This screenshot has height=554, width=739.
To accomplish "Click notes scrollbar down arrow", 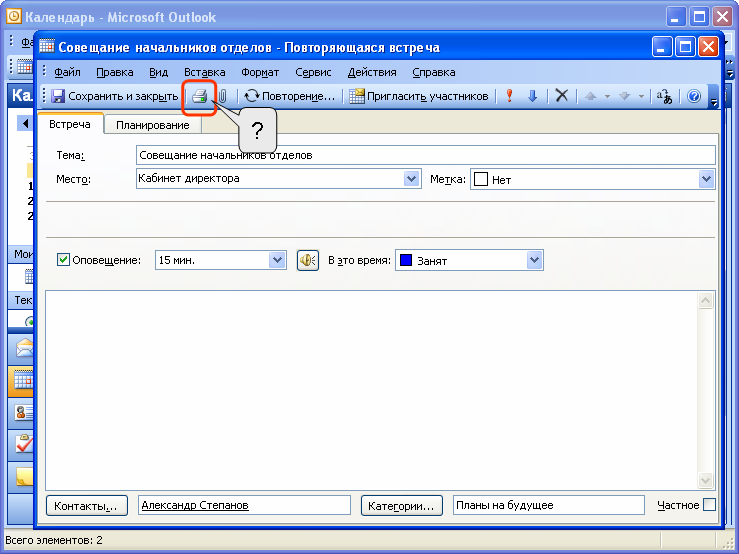I will coord(706,480).
